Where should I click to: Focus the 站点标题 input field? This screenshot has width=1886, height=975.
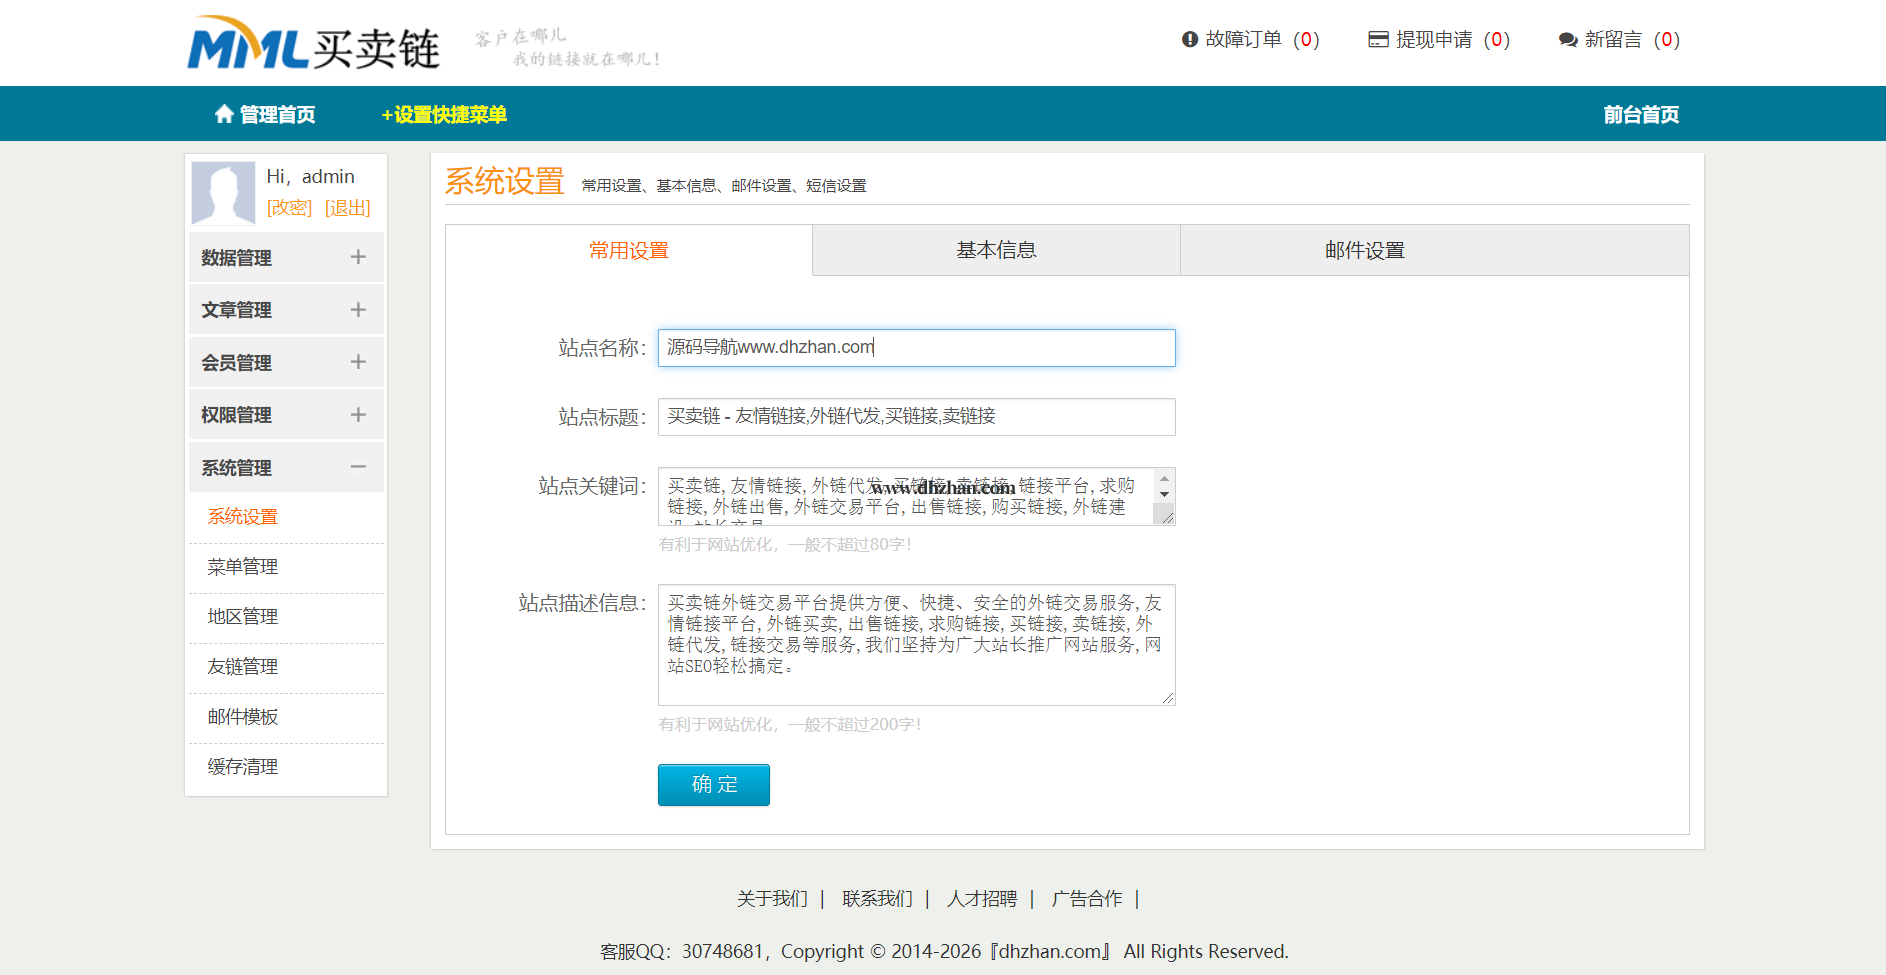[x=916, y=417]
